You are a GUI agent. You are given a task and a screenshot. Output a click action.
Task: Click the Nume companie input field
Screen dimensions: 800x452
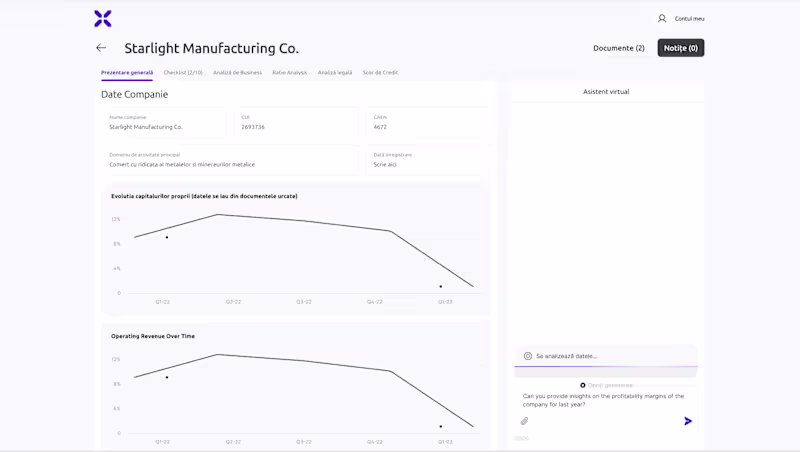(x=166, y=127)
